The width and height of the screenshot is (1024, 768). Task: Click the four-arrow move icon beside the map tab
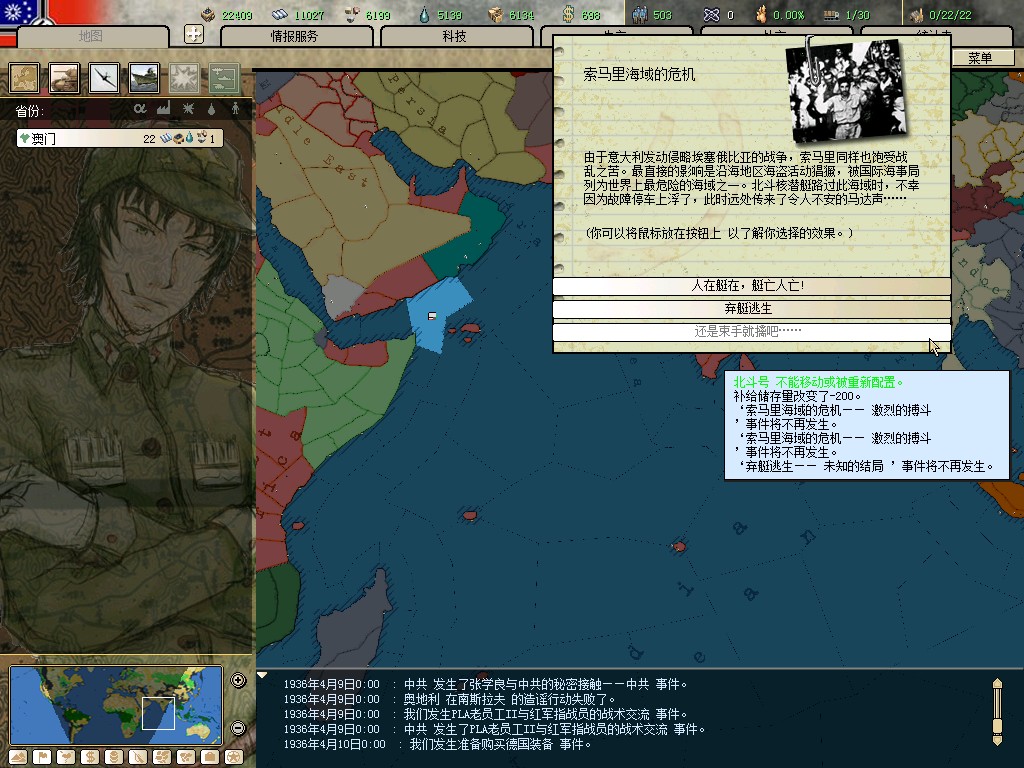[x=194, y=34]
